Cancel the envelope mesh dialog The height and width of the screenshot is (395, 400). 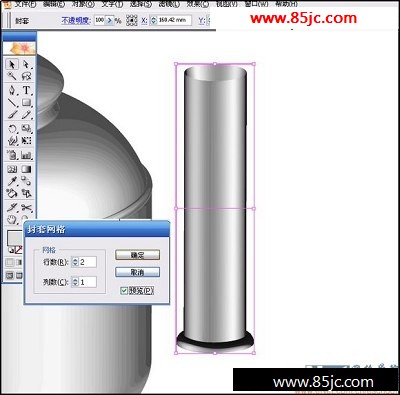pyautogui.click(x=137, y=272)
